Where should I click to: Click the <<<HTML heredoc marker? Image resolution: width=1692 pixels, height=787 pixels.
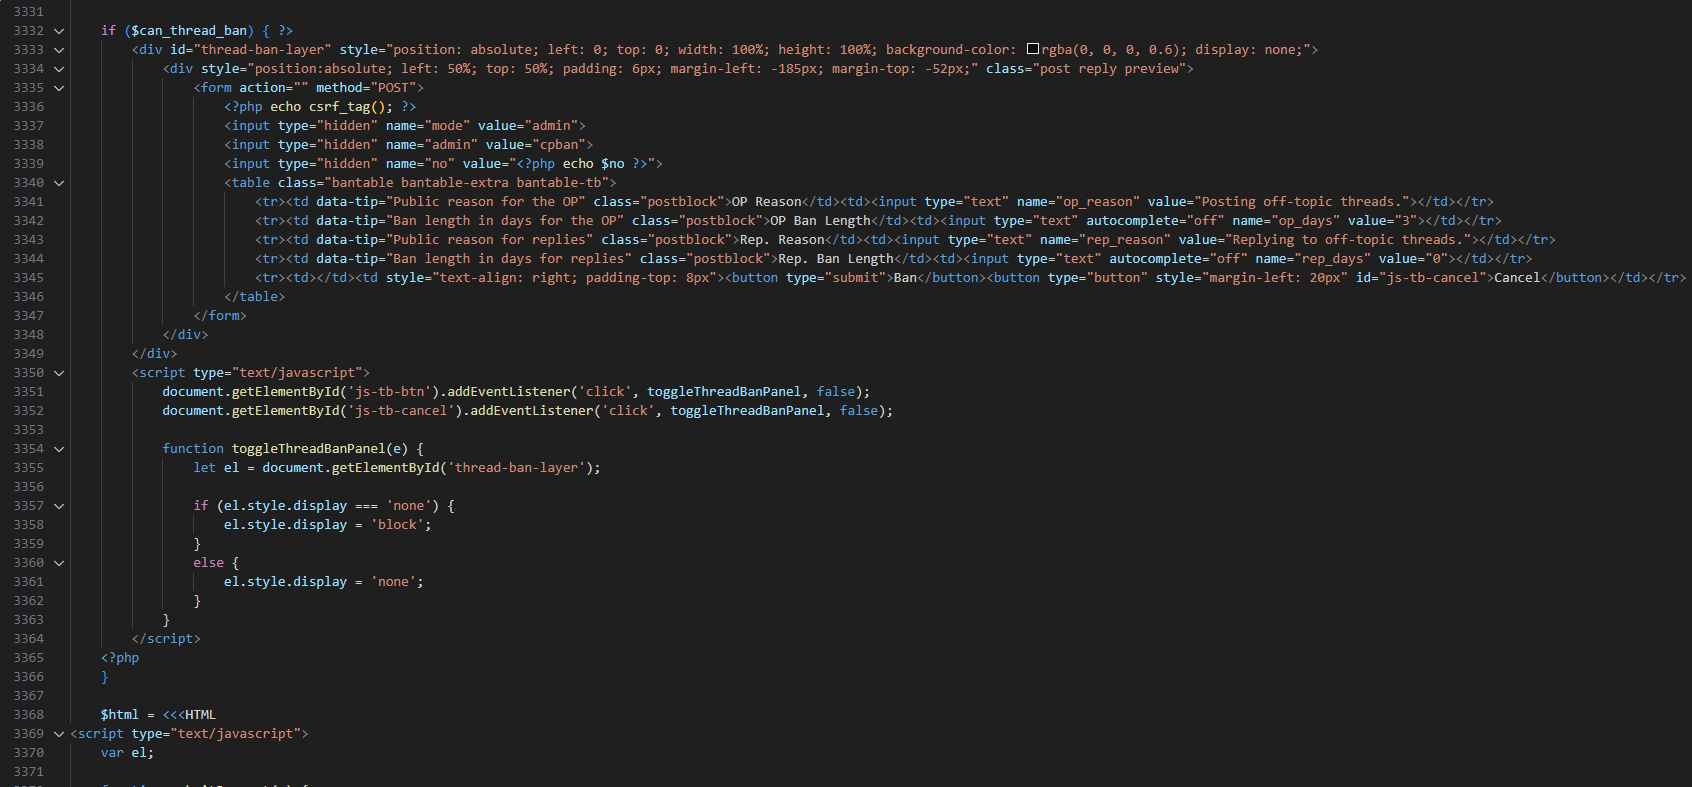coord(189,715)
